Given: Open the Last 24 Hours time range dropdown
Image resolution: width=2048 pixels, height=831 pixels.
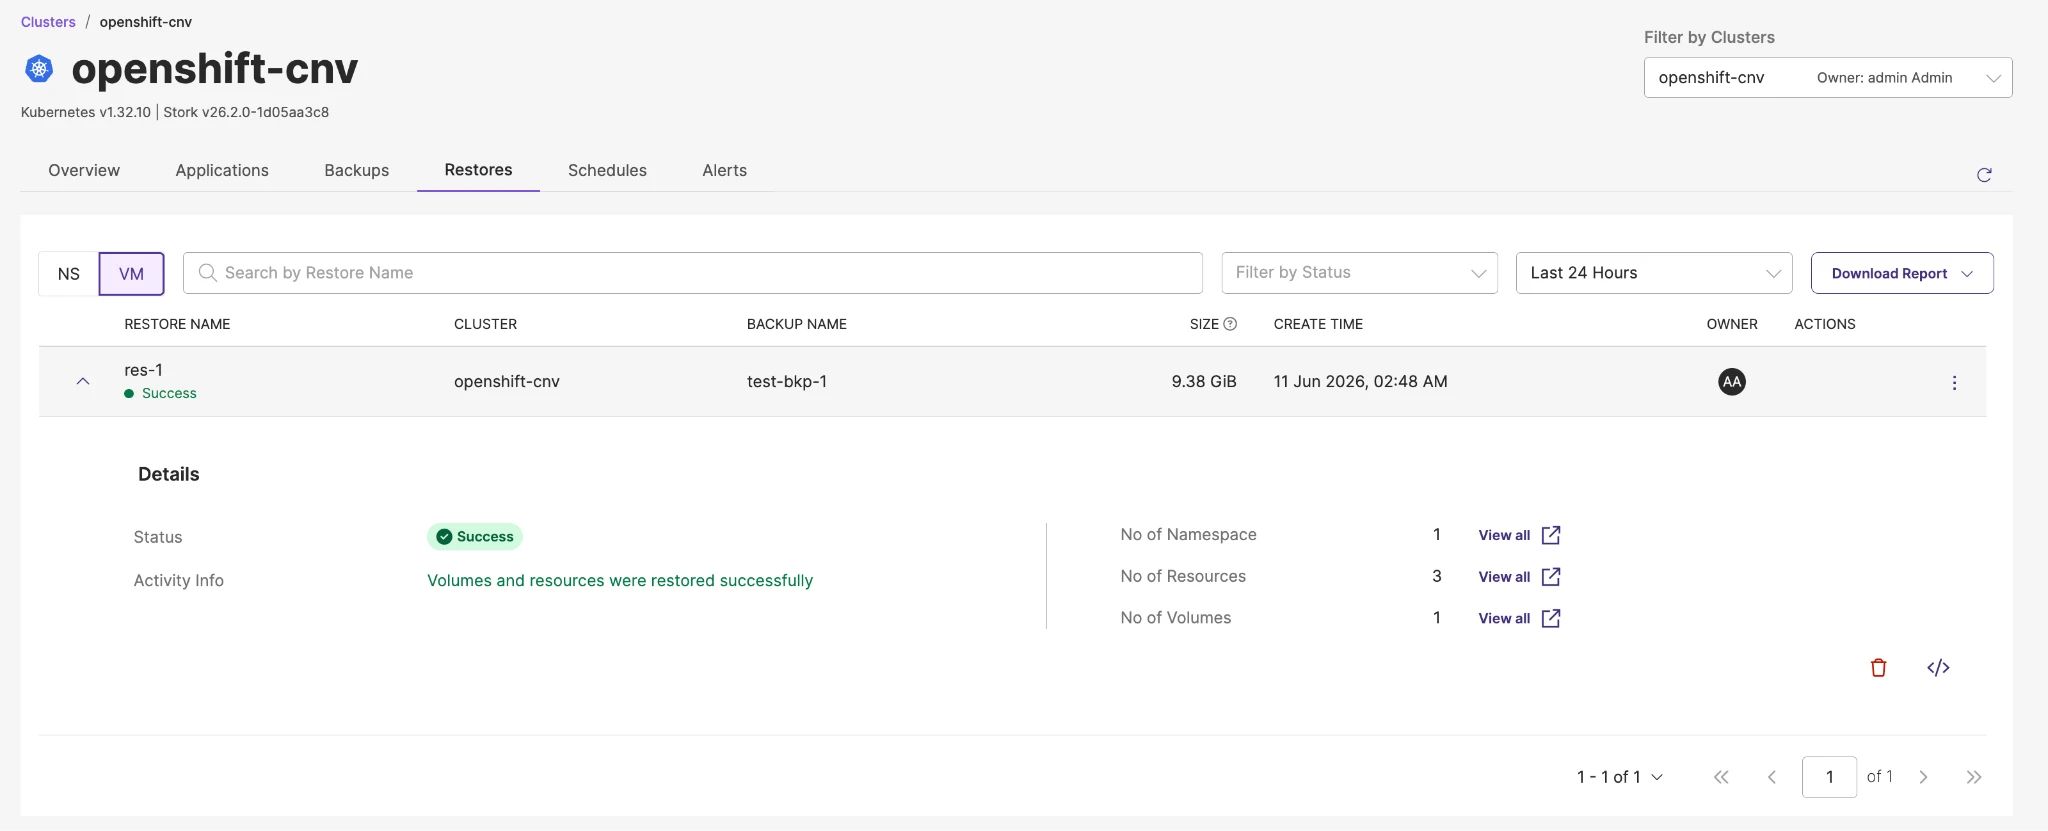Looking at the screenshot, I should coord(1654,273).
